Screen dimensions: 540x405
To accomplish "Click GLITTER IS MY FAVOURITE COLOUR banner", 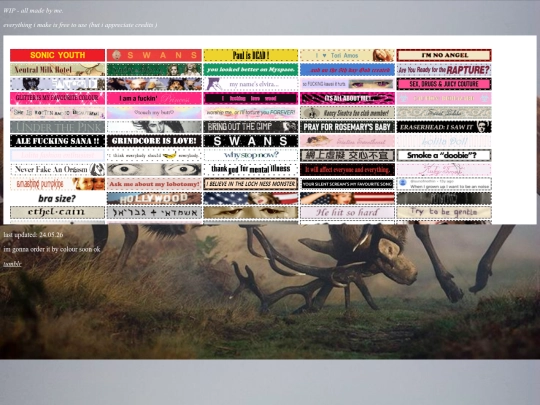I will coord(58,98).
